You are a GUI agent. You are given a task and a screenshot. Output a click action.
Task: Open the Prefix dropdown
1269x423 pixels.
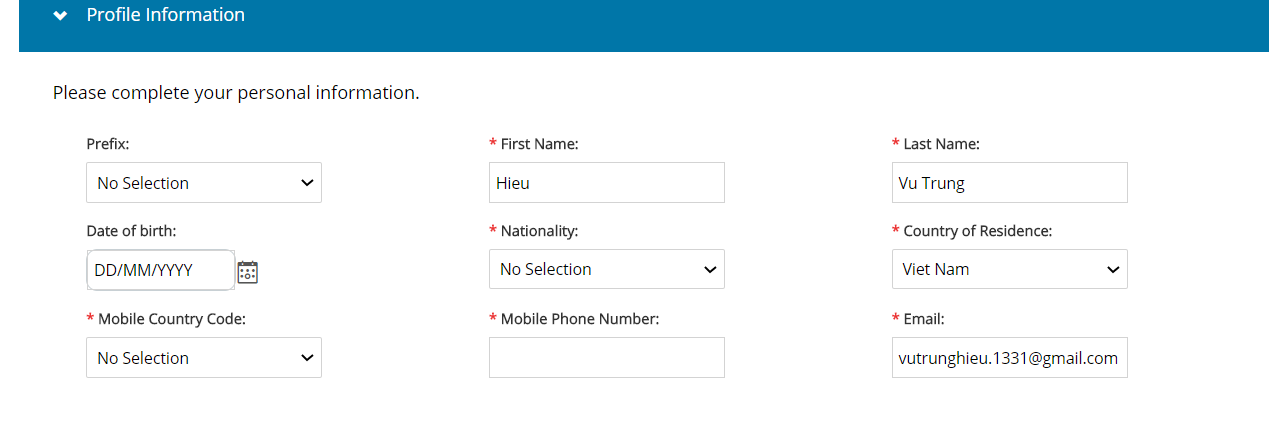point(204,183)
